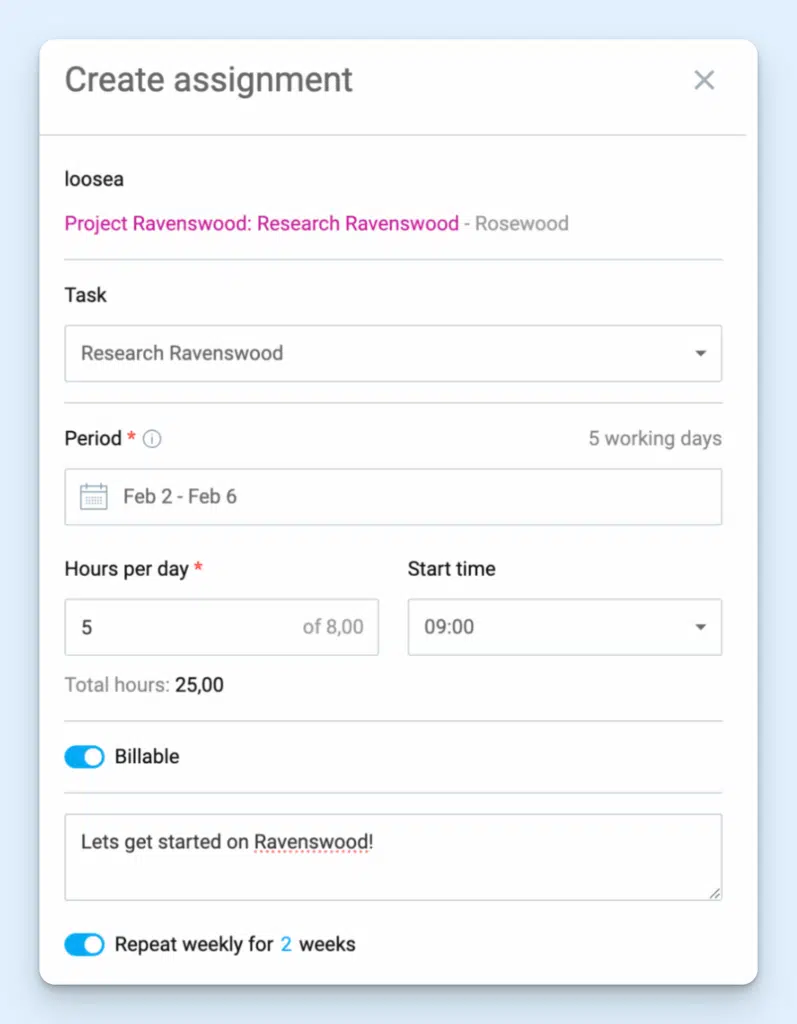Screen dimensions: 797x1024
Task: Click the loosea assignee name
Action: 93,179
